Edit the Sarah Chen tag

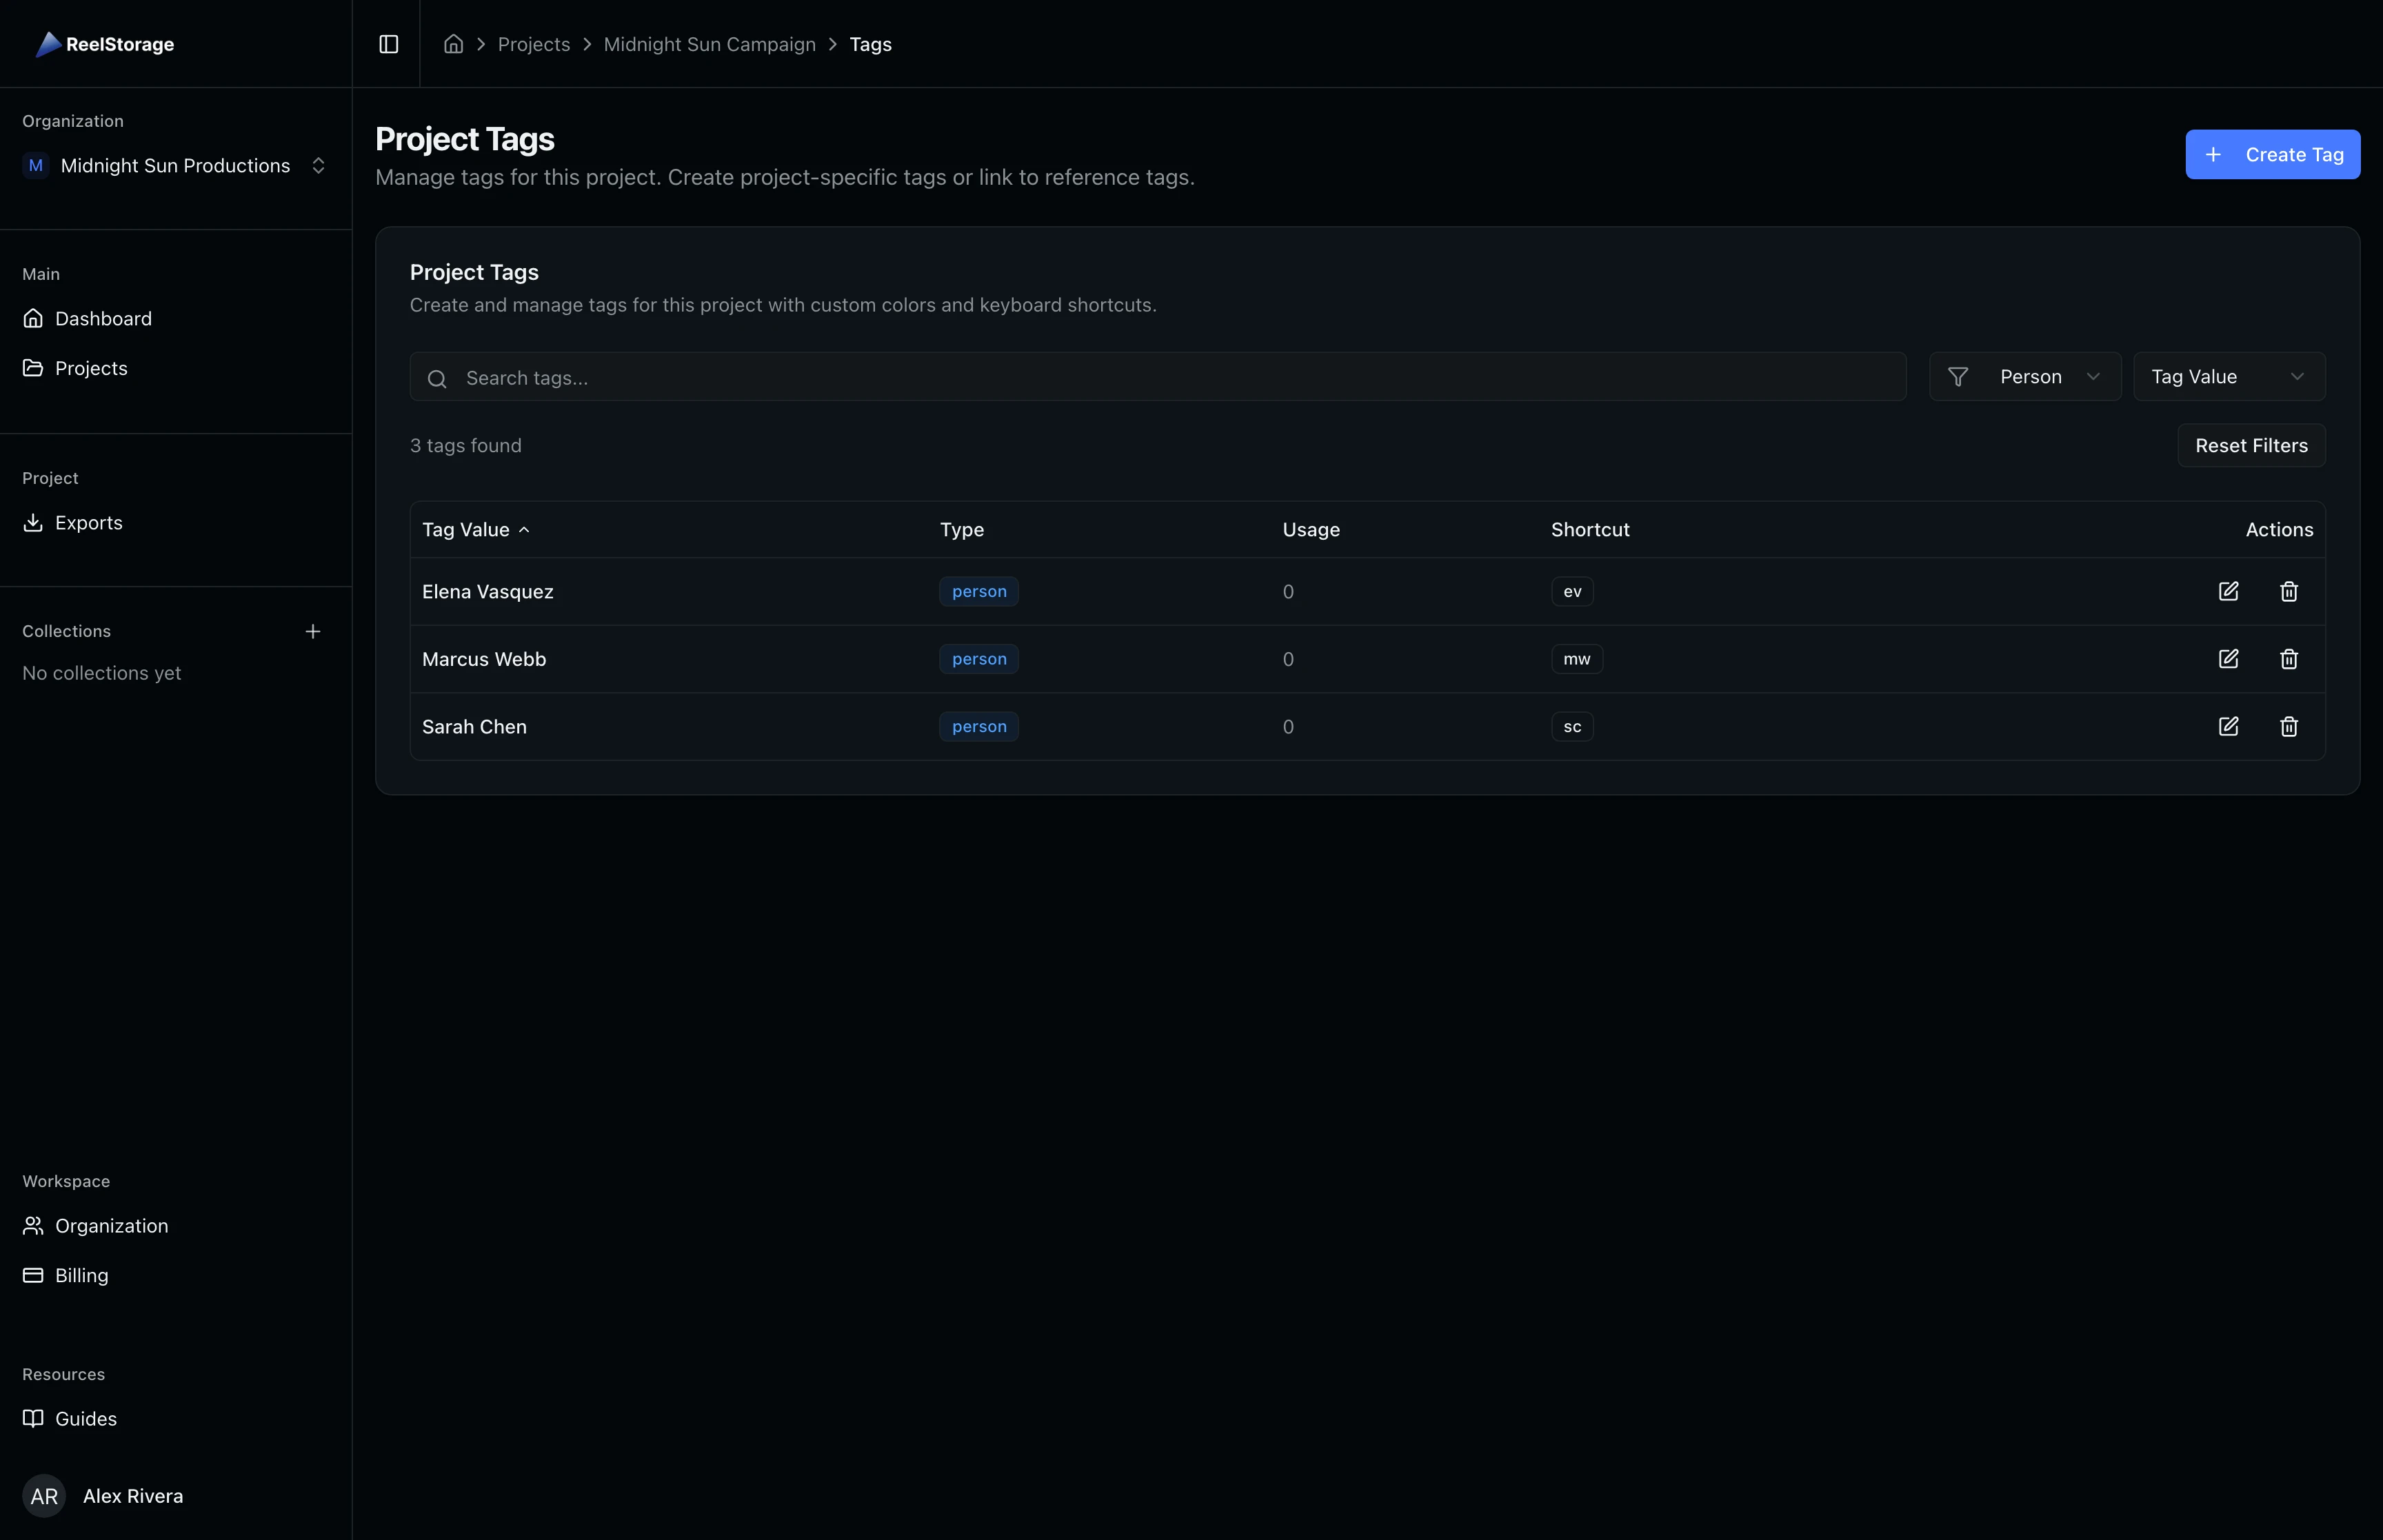click(2228, 727)
